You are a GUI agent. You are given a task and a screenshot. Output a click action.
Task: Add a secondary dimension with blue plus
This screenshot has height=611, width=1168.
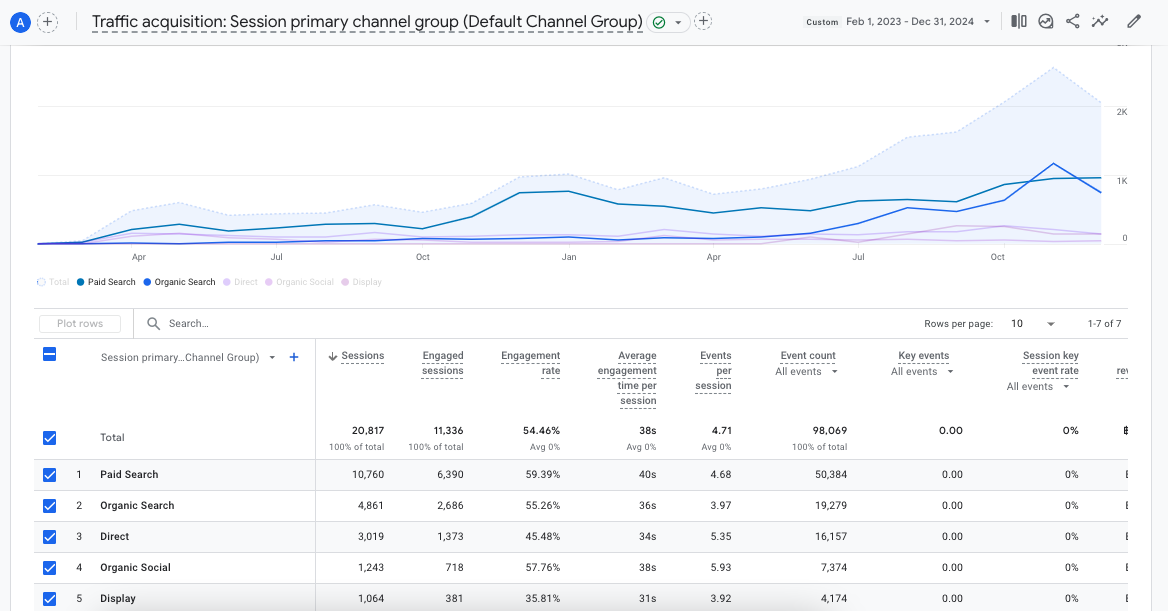point(294,357)
